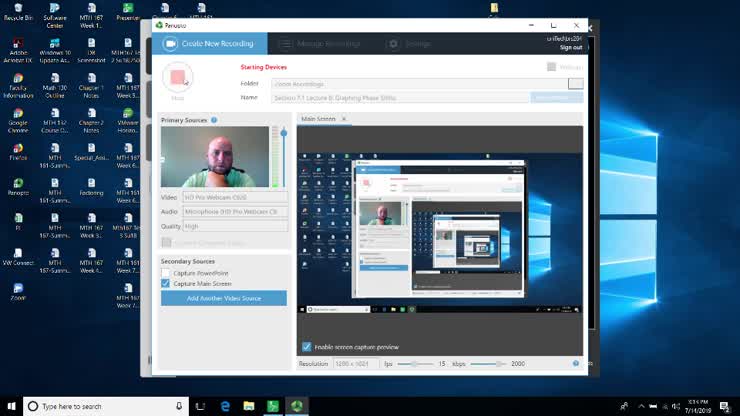Click the Windows Start button
This screenshot has height=416, width=740.
tap(11, 406)
